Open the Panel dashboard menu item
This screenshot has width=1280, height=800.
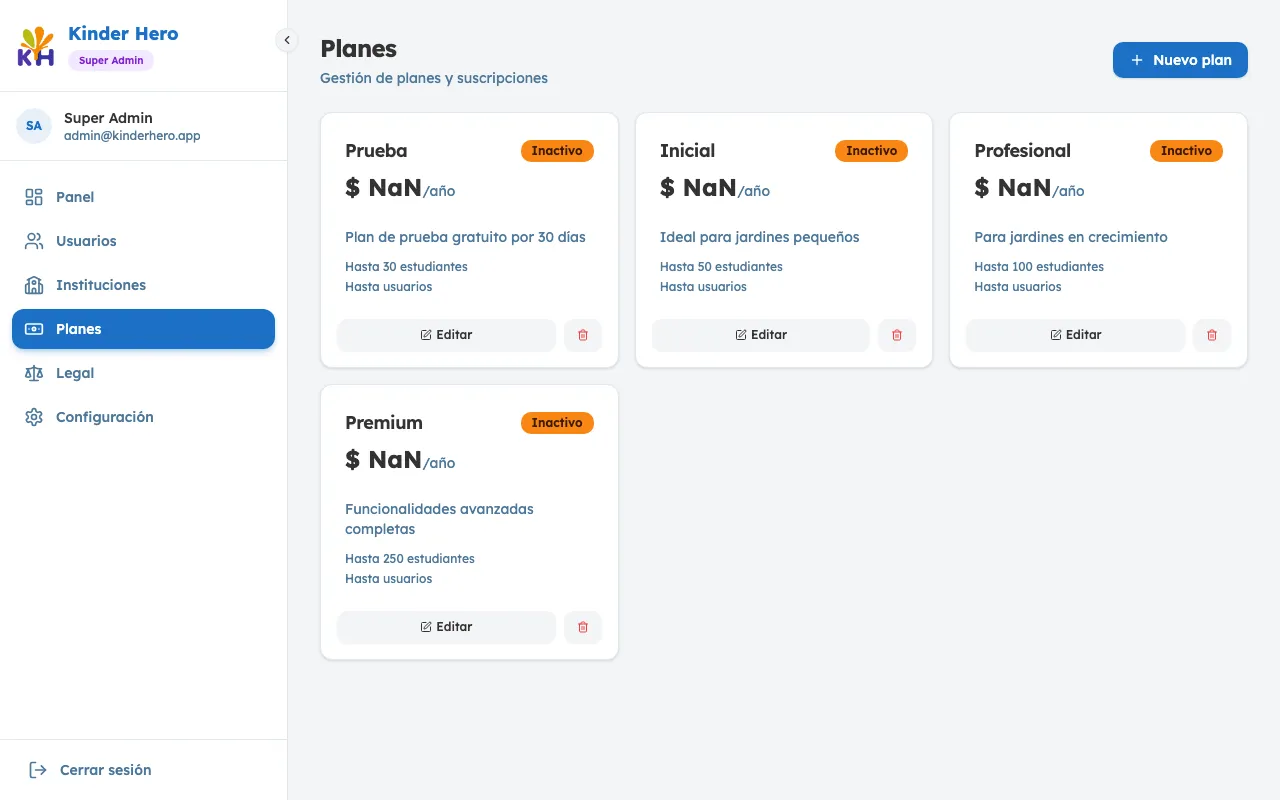click(75, 197)
